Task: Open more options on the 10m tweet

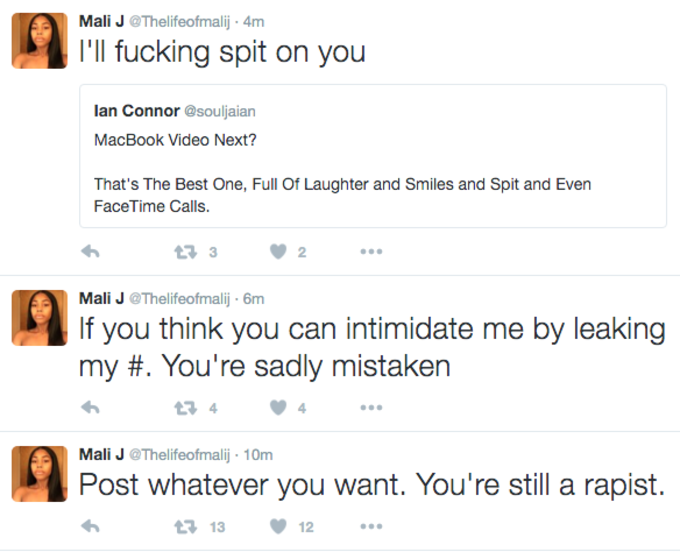Action: click(371, 527)
